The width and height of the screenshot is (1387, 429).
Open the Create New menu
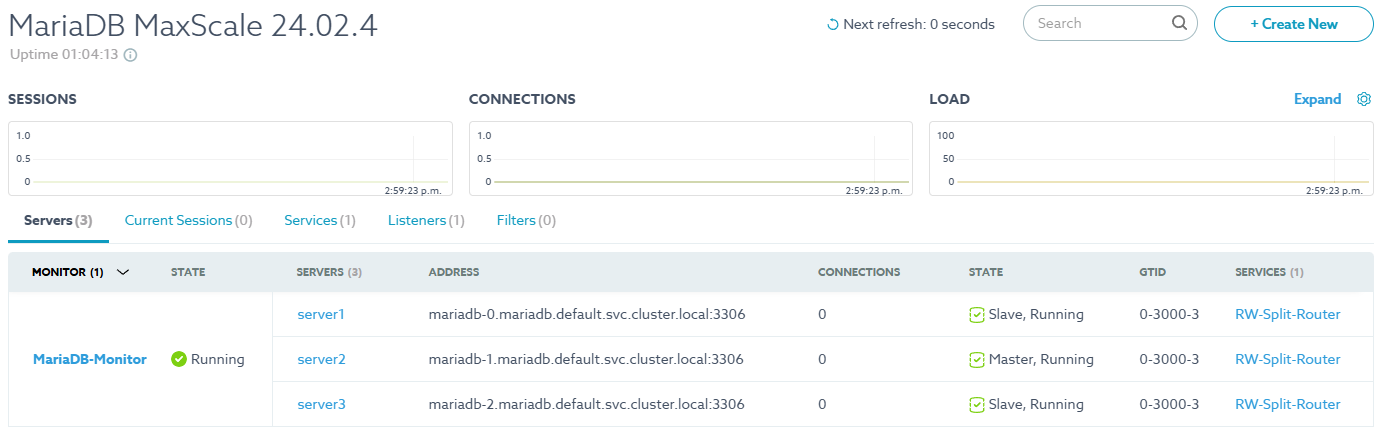pyautogui.click(x=1294, y=24)
